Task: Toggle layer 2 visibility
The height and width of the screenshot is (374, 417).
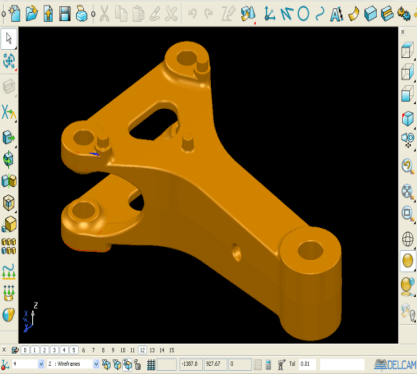Action: (44, 350)
